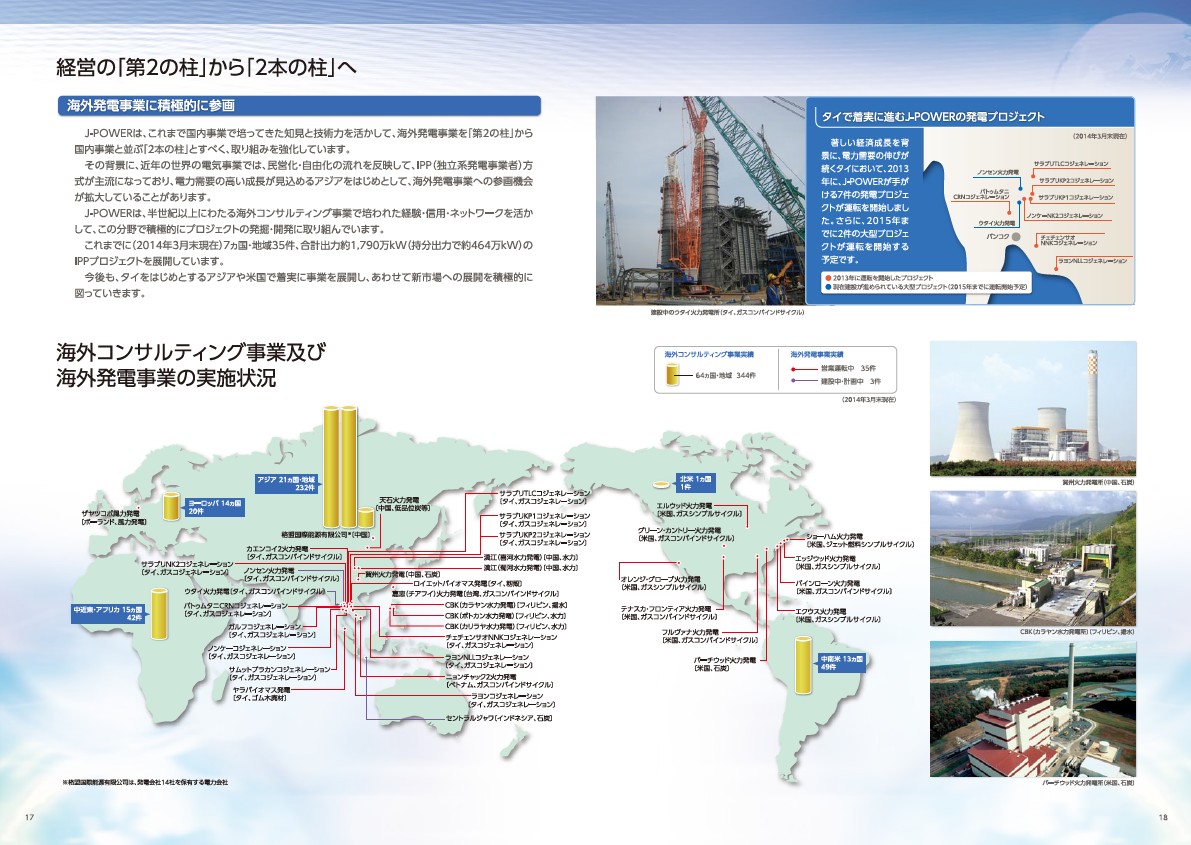Click サラブリNK2コジェネレーション label on the world map
The width and height of the screenshot is (1191, 845).
coord(187,568)
